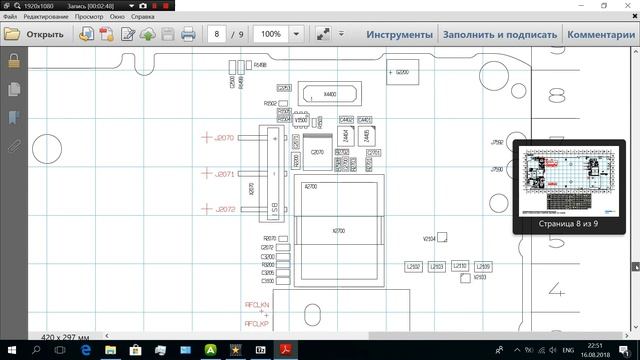Click the volume speaker tray icon
The width and height of the screenshot is (640, 360).
point(553,350)
